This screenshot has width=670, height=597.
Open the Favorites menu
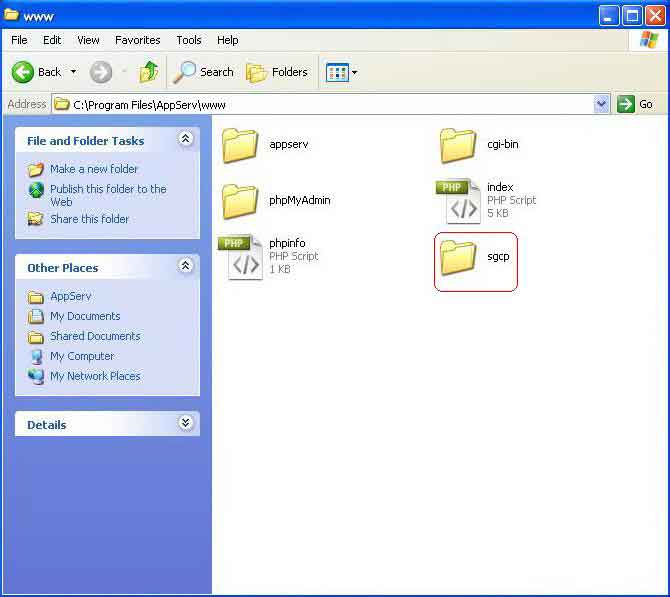click(x=138, y=40)
